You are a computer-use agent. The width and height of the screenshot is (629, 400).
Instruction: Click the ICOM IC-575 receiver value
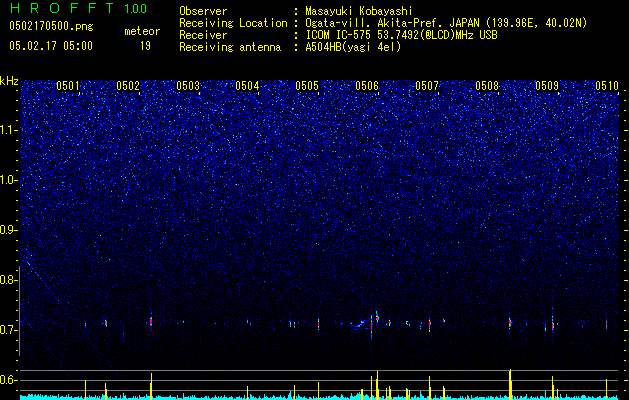tap(401, 35)
